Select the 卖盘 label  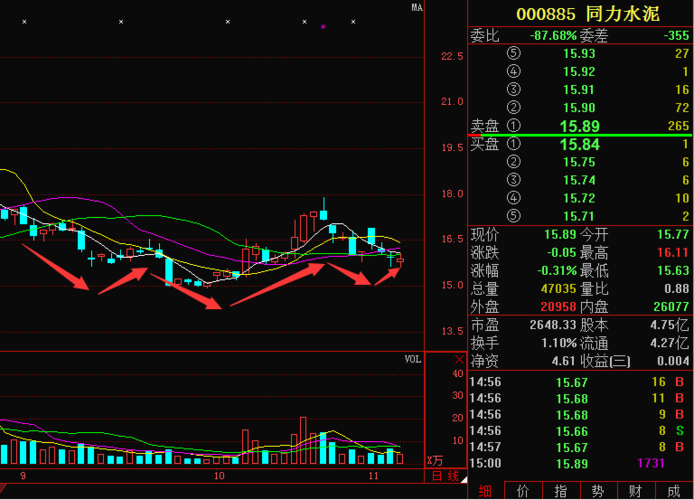pos(485,126)
